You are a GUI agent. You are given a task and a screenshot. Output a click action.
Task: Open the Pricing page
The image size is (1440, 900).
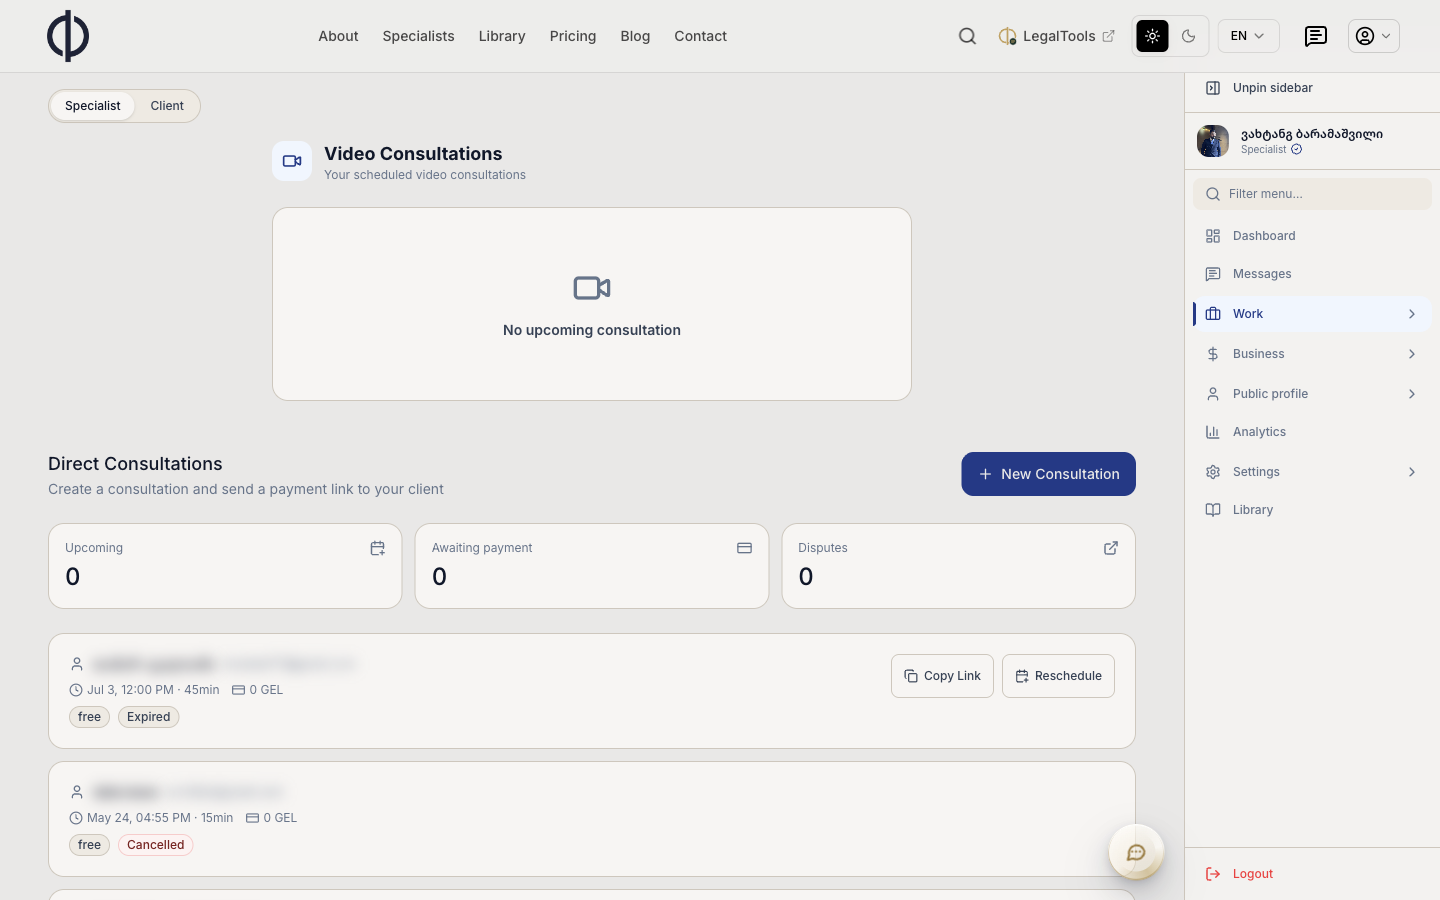pyautogui.click(x=573, y=36)
